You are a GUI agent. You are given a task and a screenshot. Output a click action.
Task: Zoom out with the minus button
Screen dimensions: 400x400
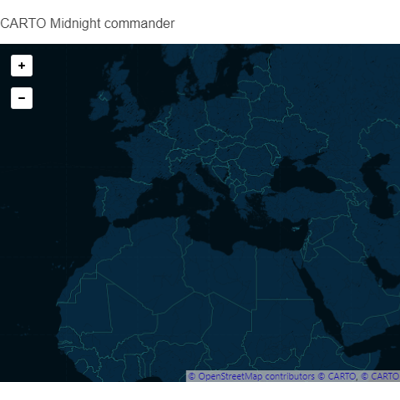click(x=22, y=98)
